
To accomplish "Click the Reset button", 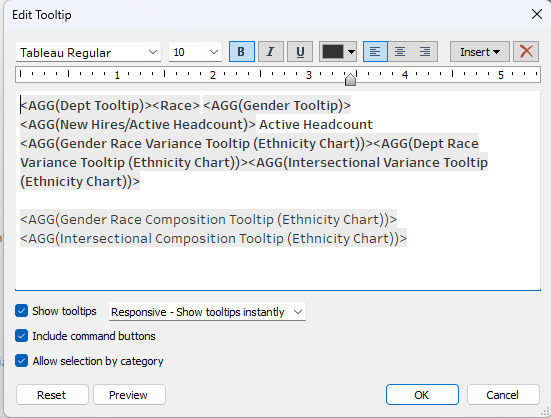I will click(x=52, y=395).
